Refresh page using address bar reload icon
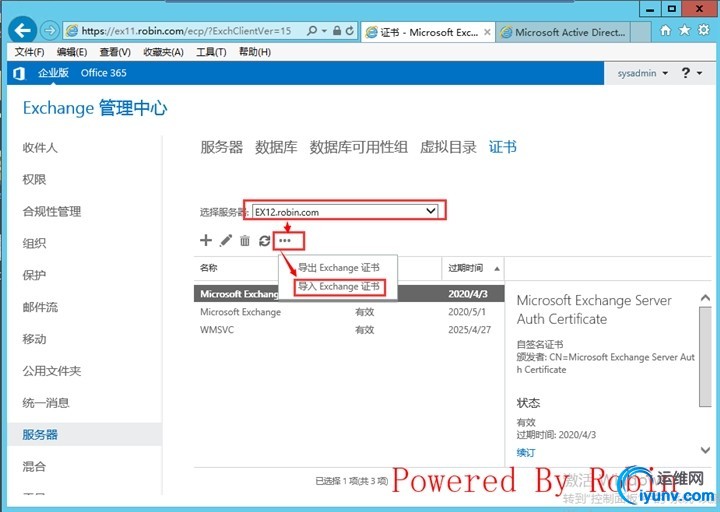This screenshot has height=512, width=720. coord(350,31)
